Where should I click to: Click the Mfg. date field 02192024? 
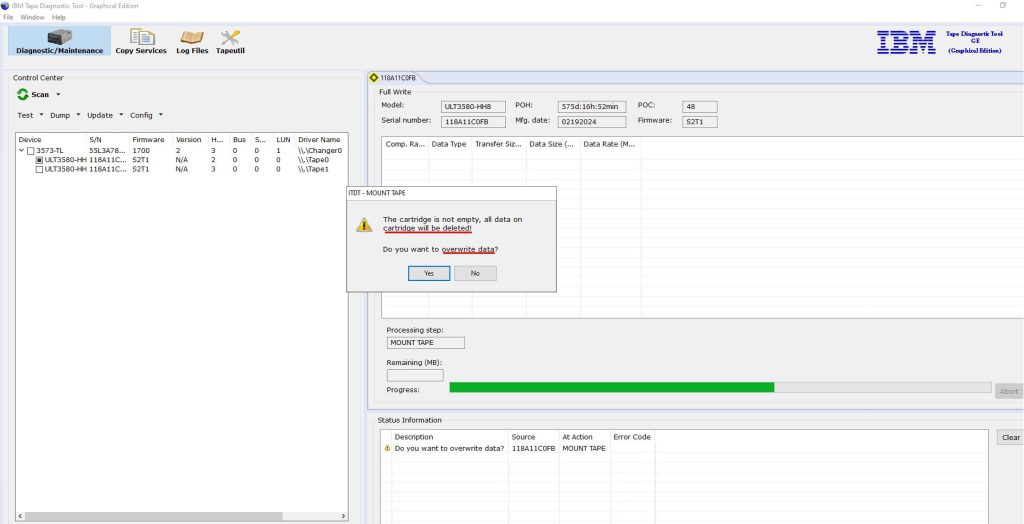pos(592,122)
